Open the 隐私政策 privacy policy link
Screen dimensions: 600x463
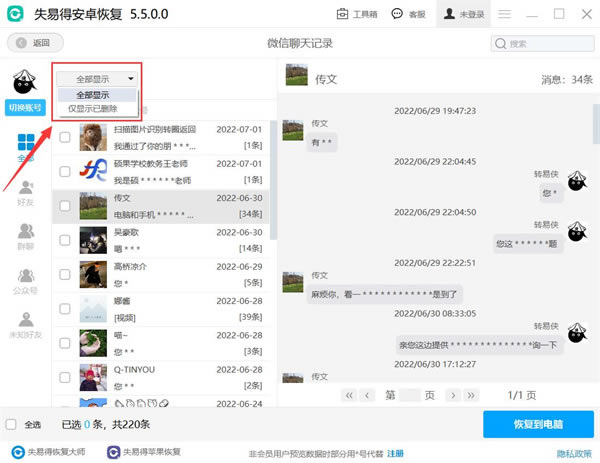click(x=574, y=454)
